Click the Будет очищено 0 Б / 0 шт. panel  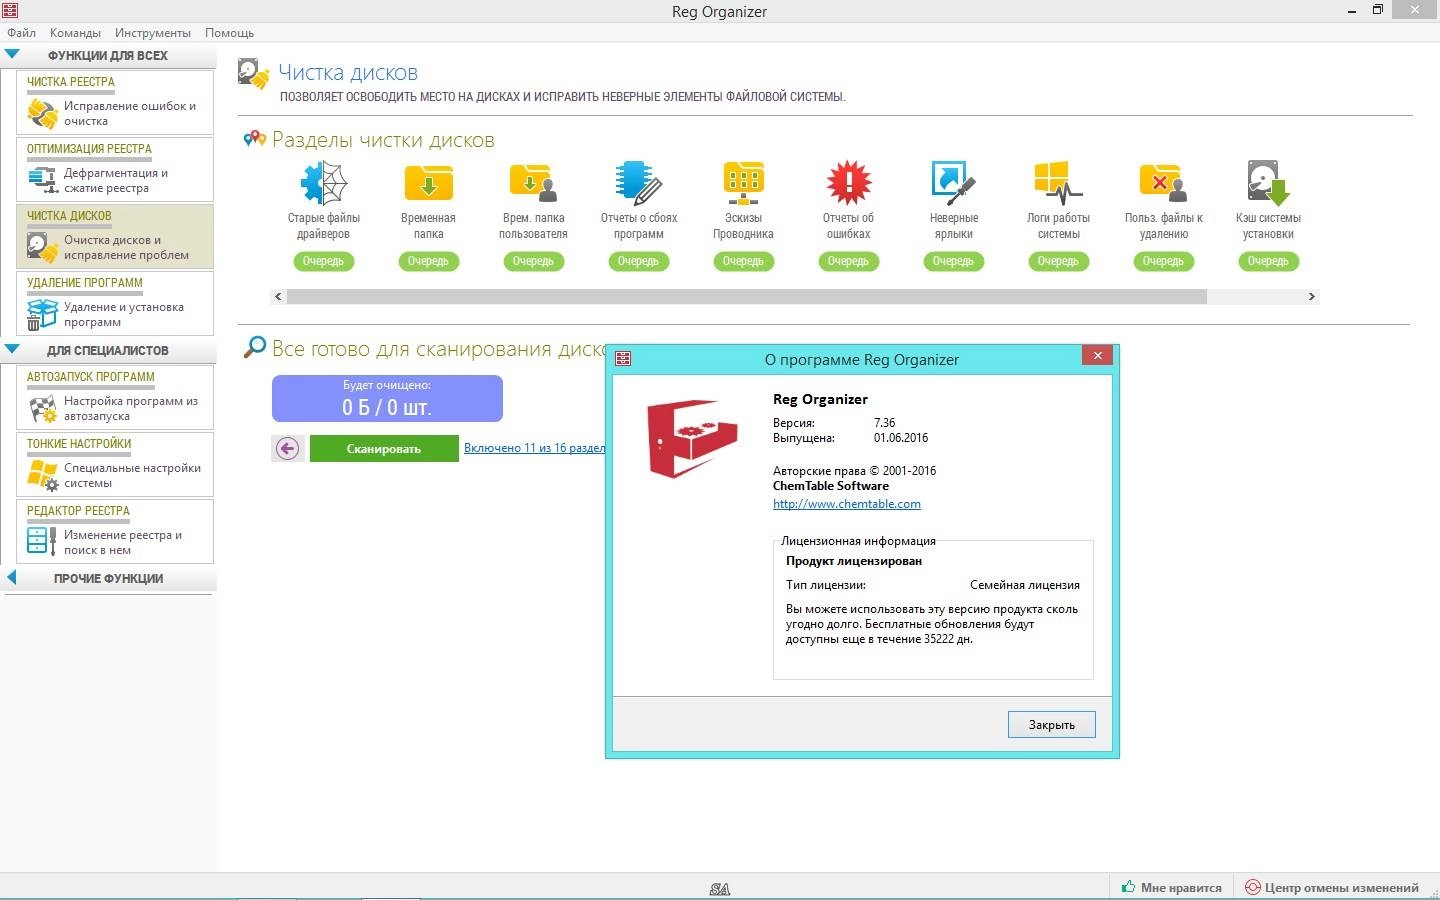[x=387, y=398]
